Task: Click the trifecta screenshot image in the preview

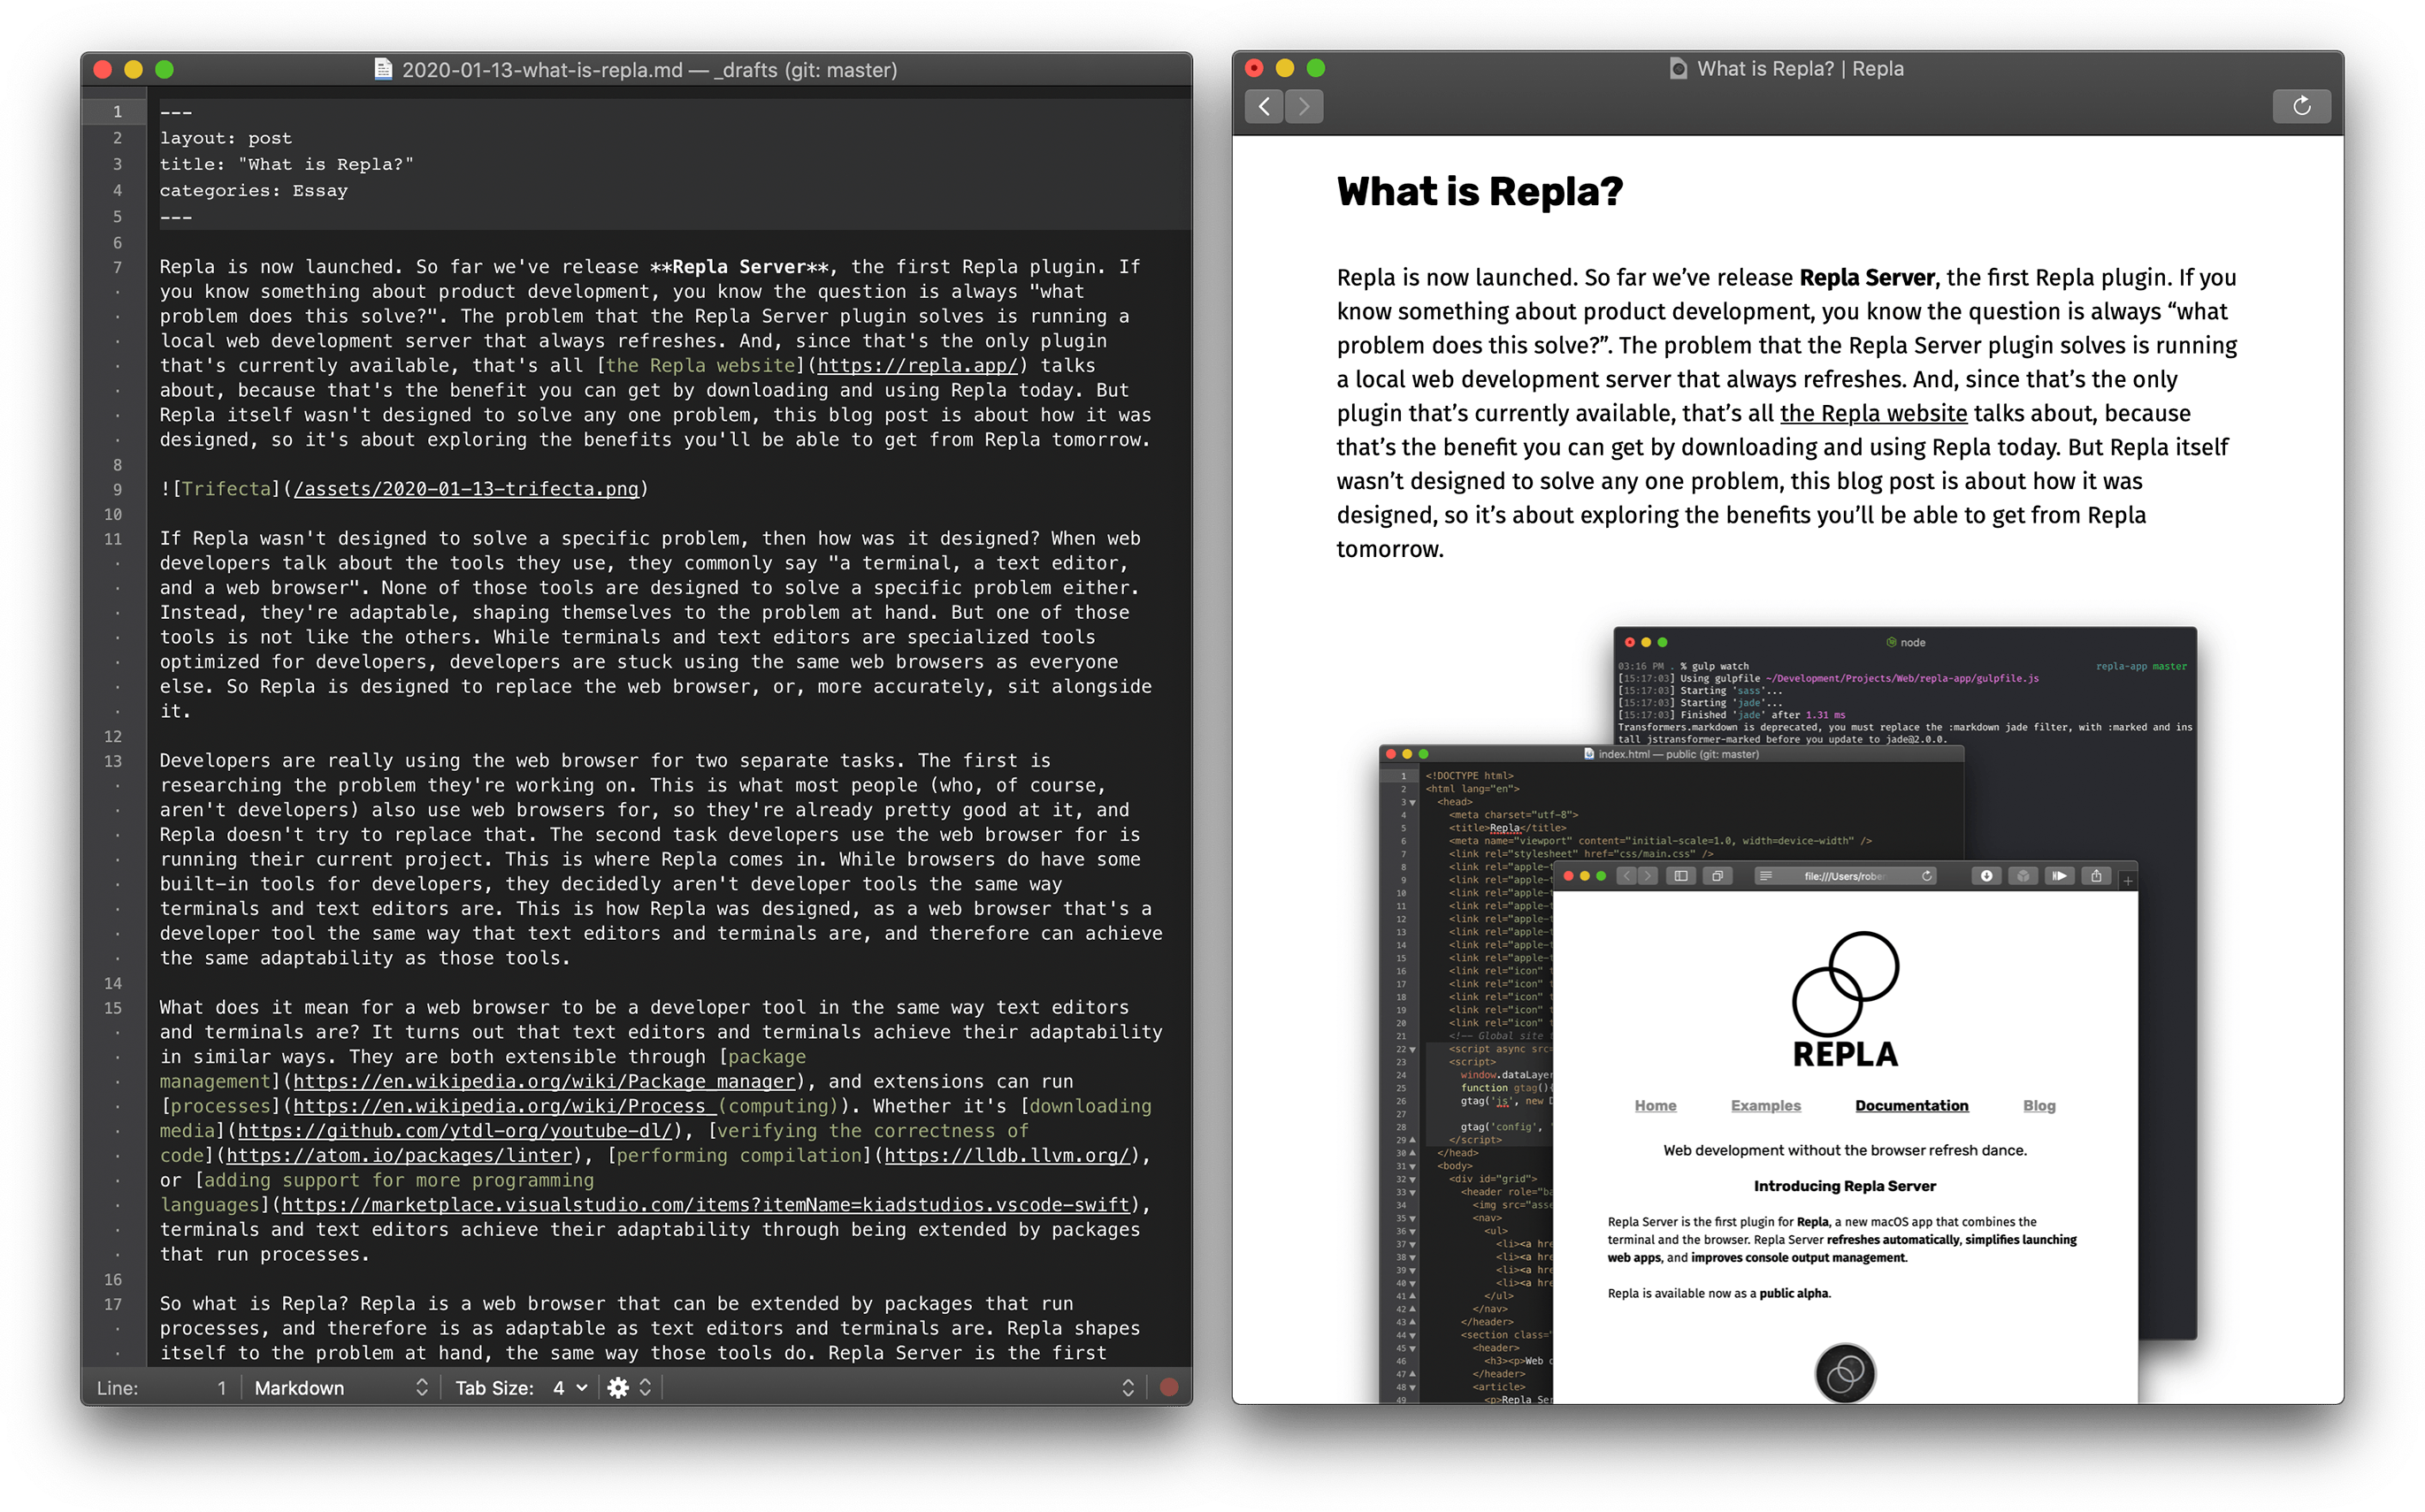Action: [1788, 1014]
